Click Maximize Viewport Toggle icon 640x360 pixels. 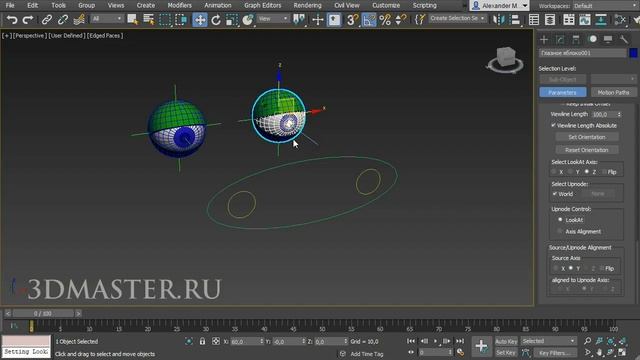tap(622, 352)
